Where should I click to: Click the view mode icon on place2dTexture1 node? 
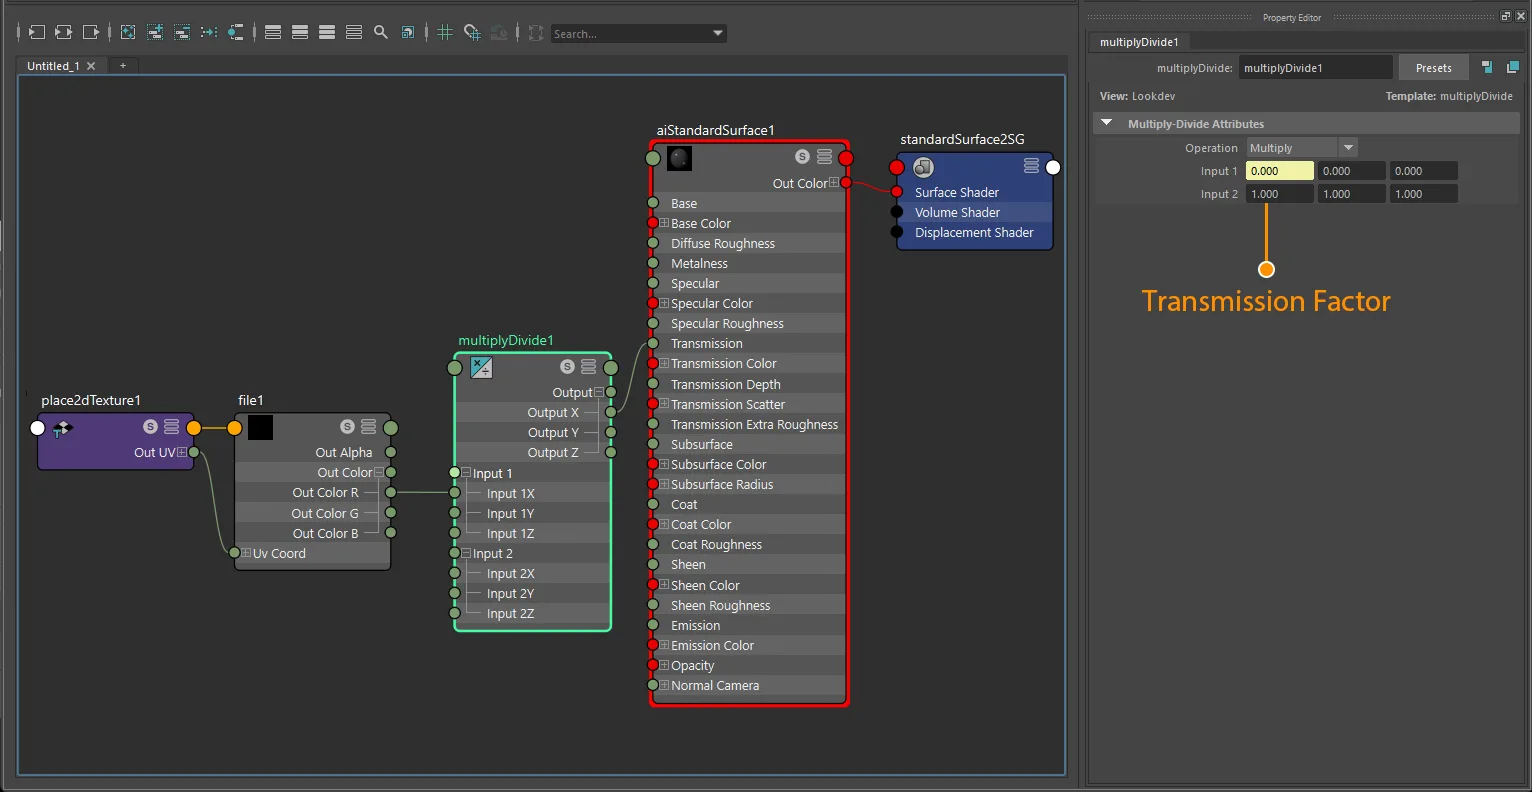(172, 427)
